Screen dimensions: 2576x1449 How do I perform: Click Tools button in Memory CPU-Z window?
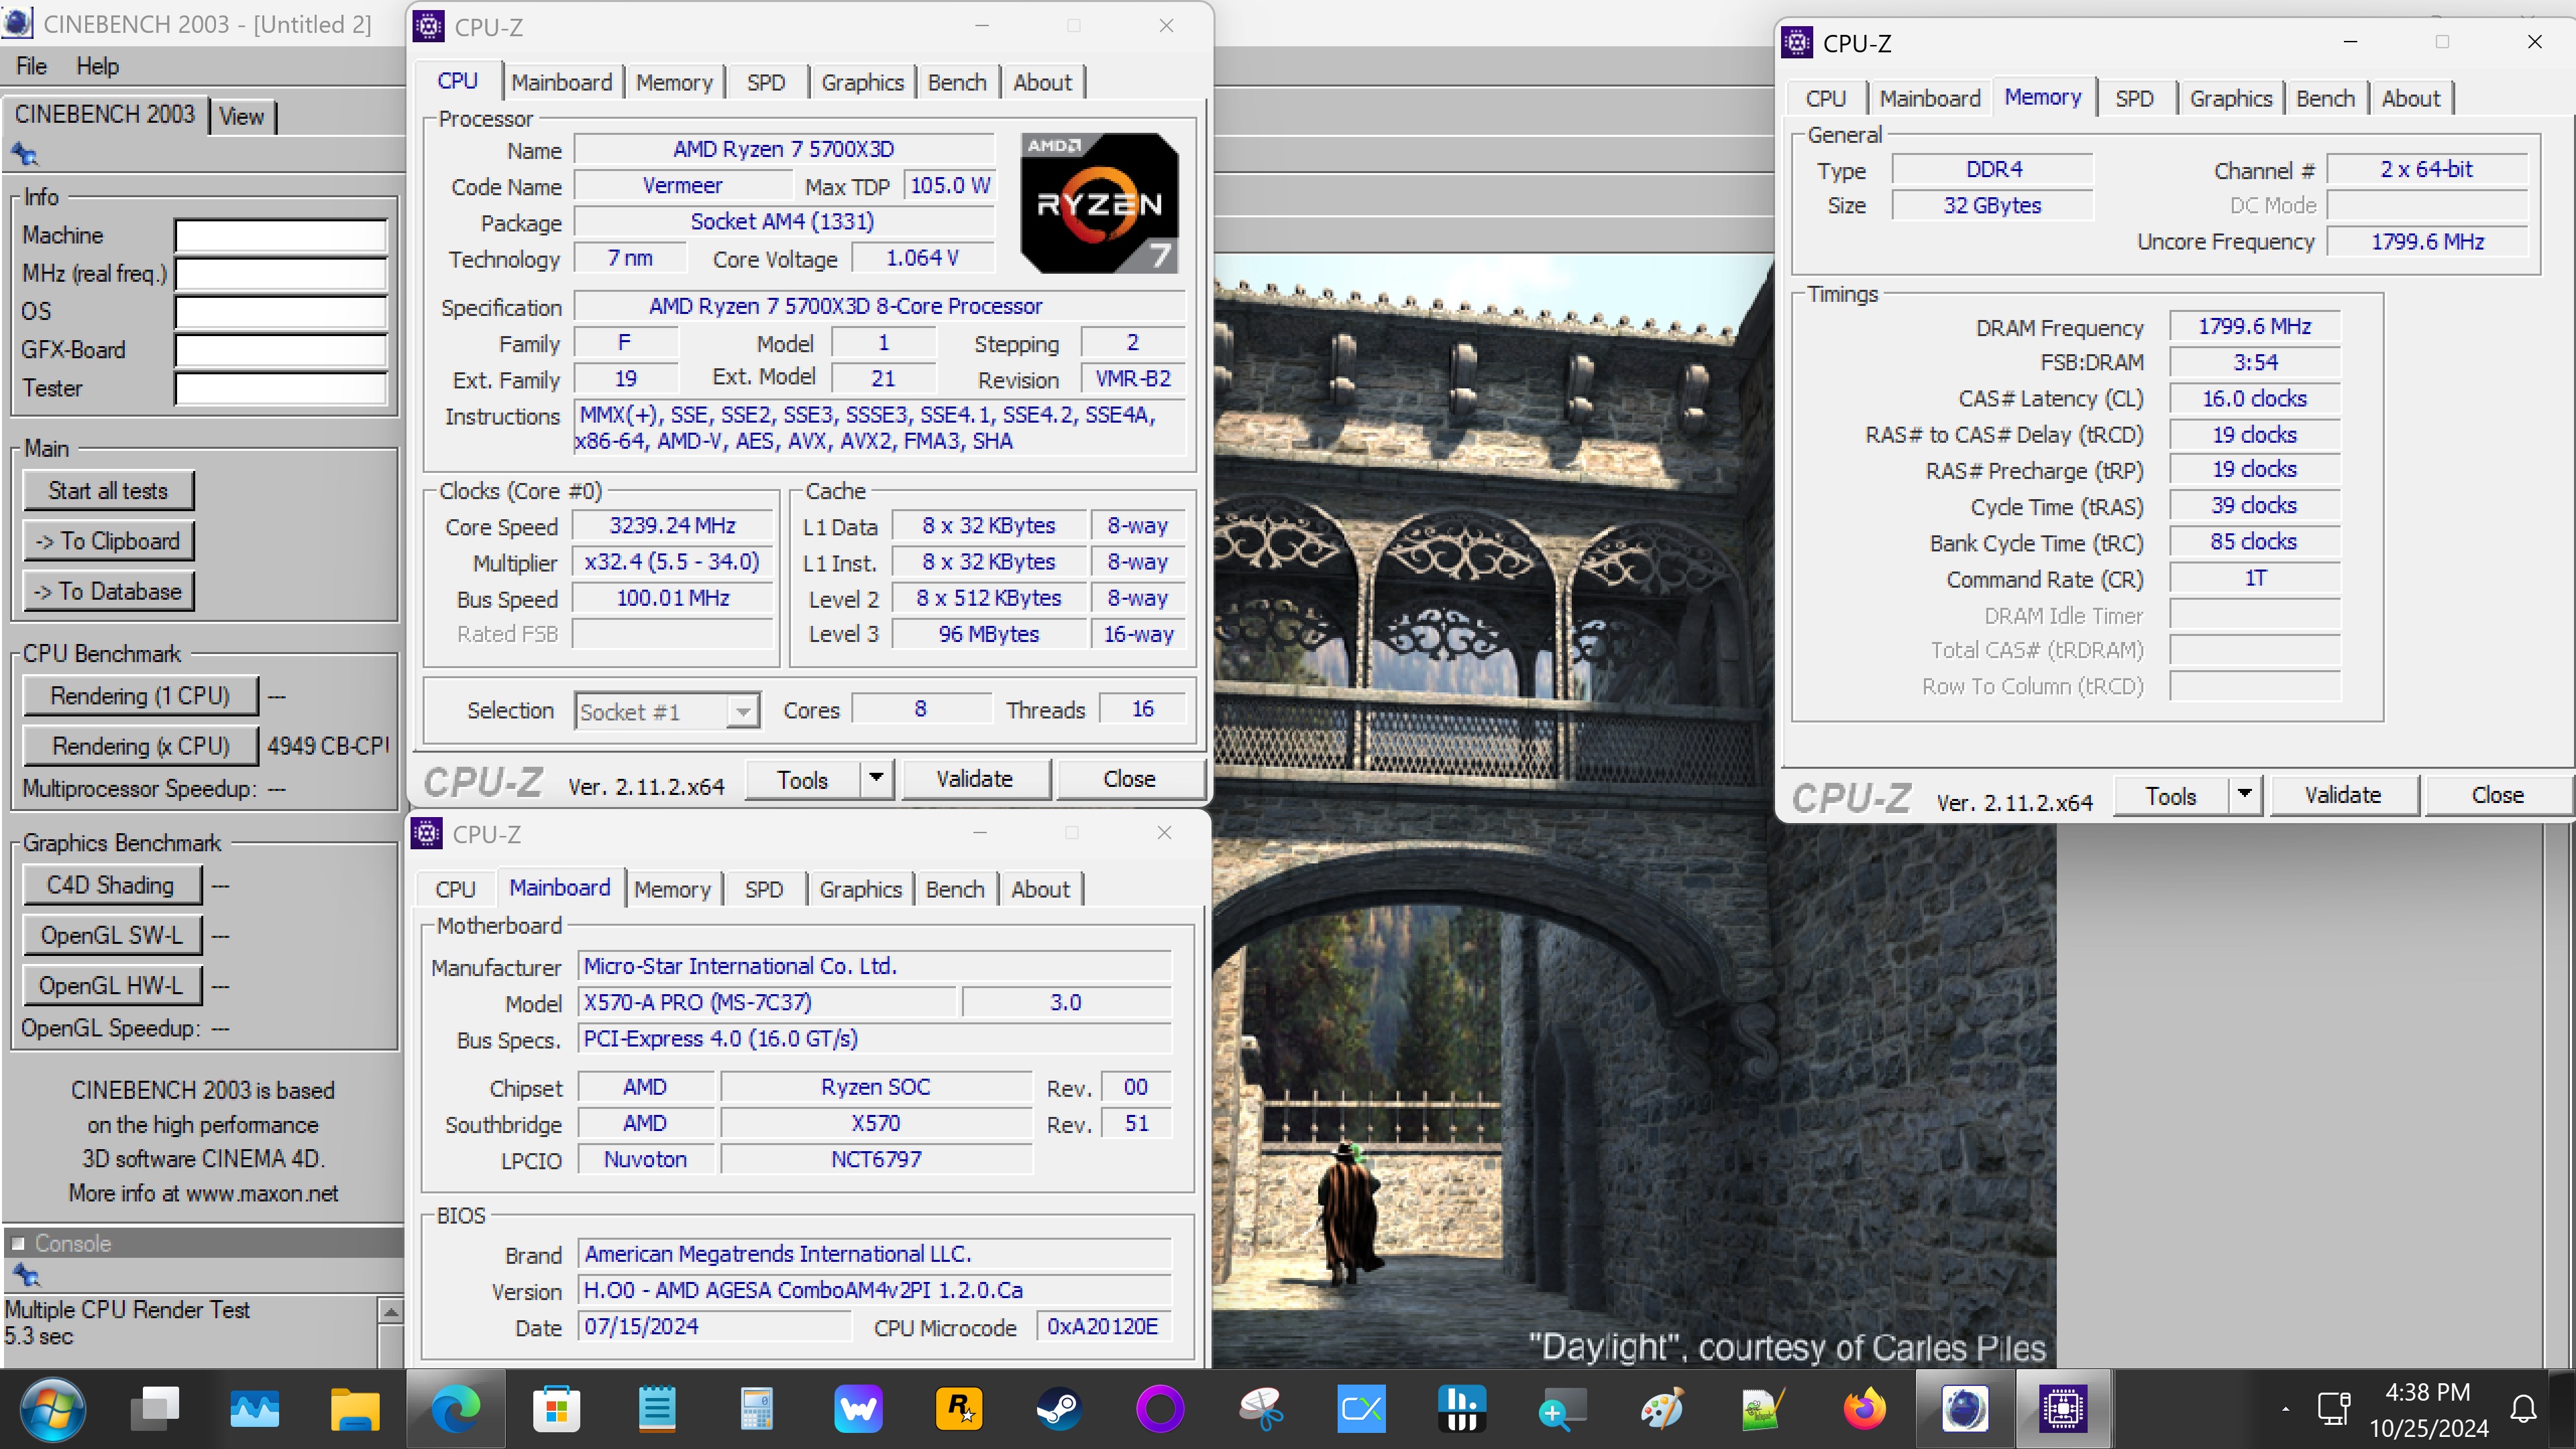2171,795
